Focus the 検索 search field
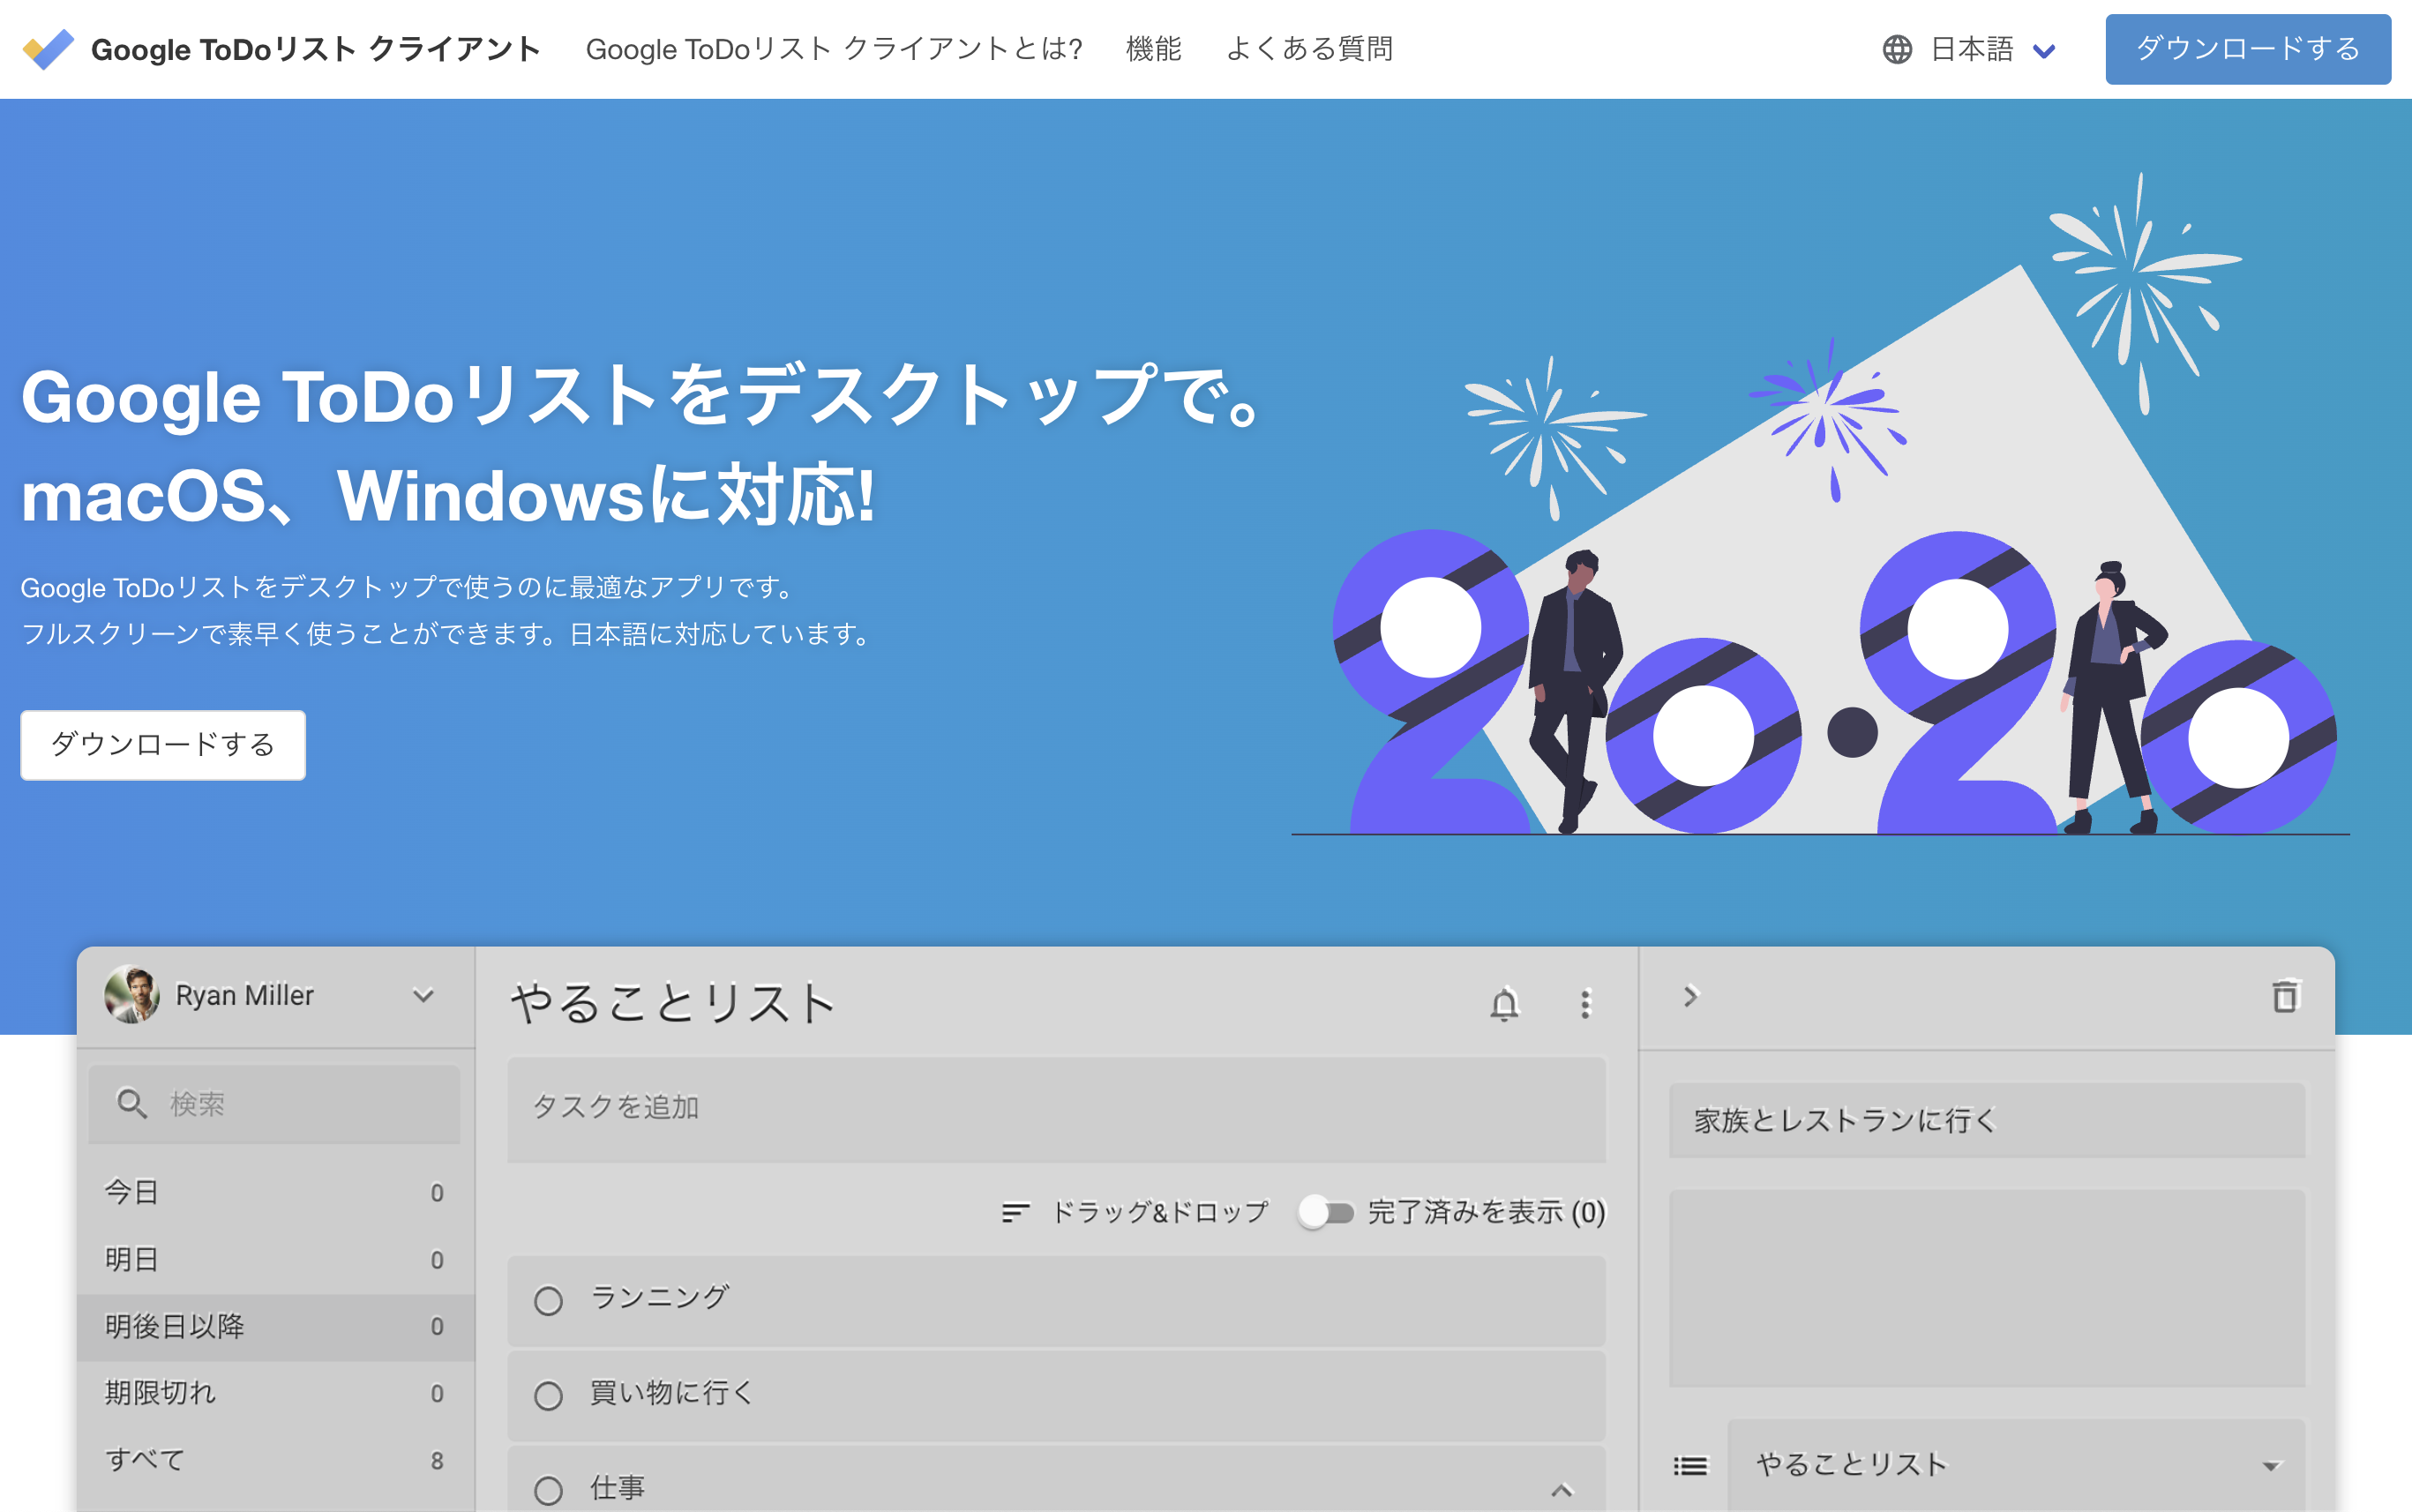 point(274,1104)
